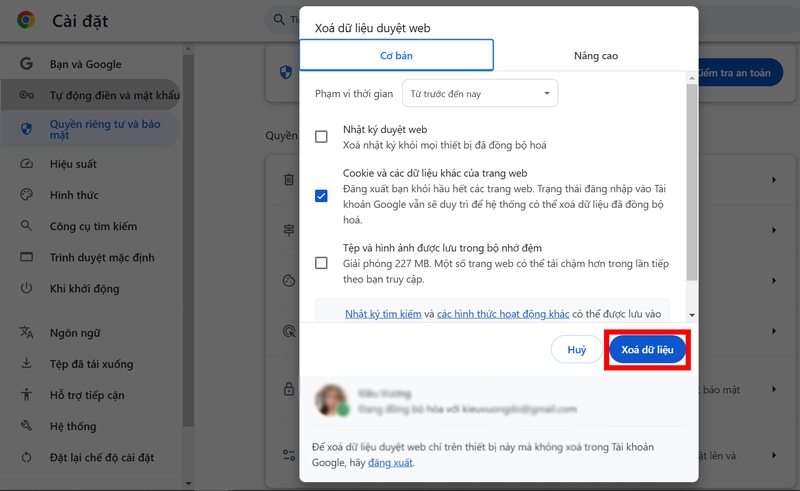Viewport: 800px width, 491px height.
Task: Click the Khi khởi động power icon
Action: click(x=27, y=289)
